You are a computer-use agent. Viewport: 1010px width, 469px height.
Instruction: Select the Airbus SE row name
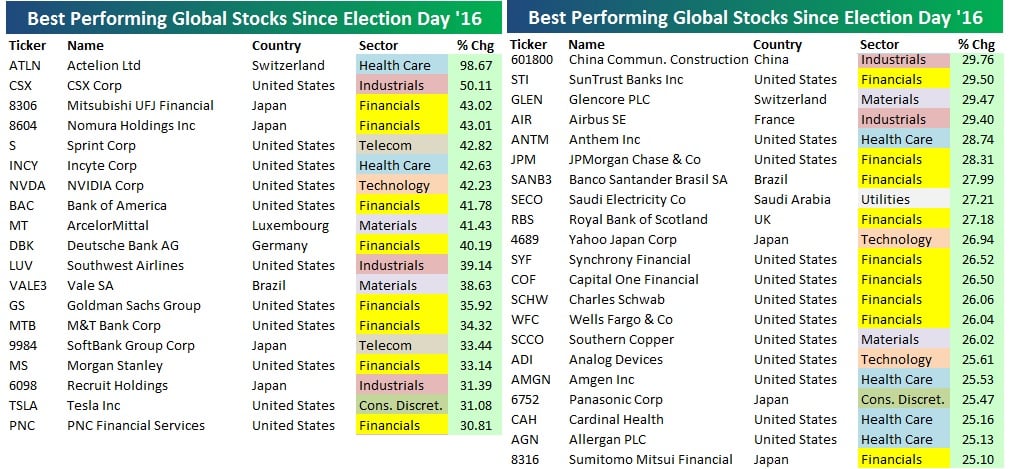point(598,119)
